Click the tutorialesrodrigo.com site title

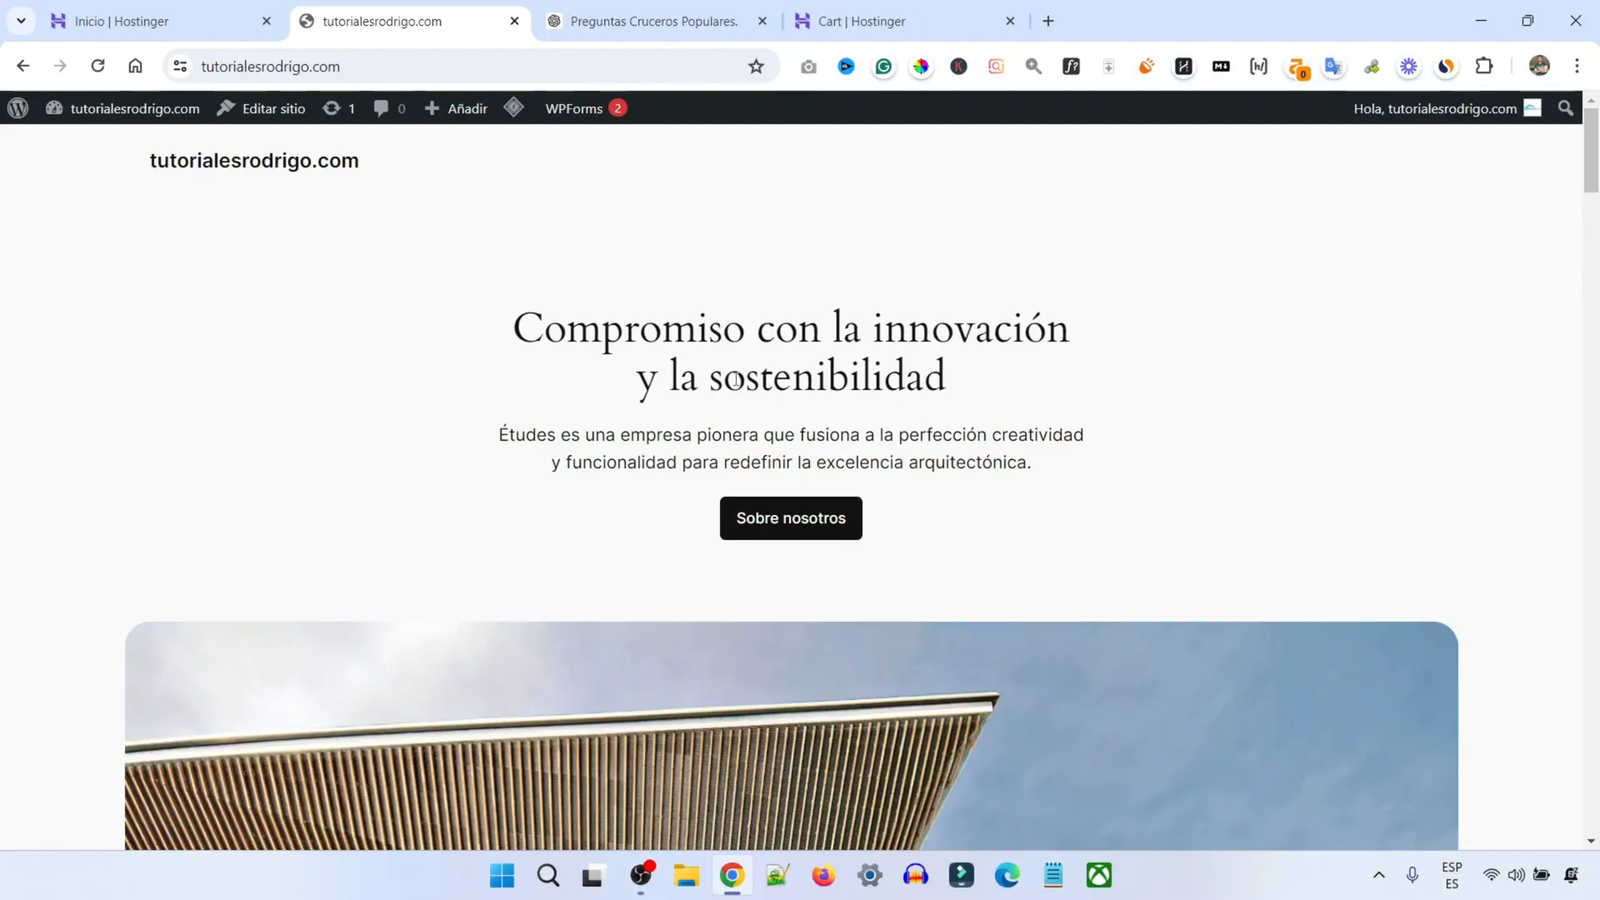tap(253, 160)
